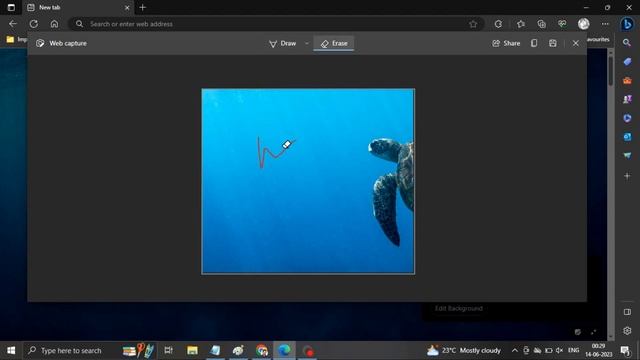Viewport: 640px width, 360px height.
Task: Toggle the volume mute speaker icon
Action: pos(560,350)
